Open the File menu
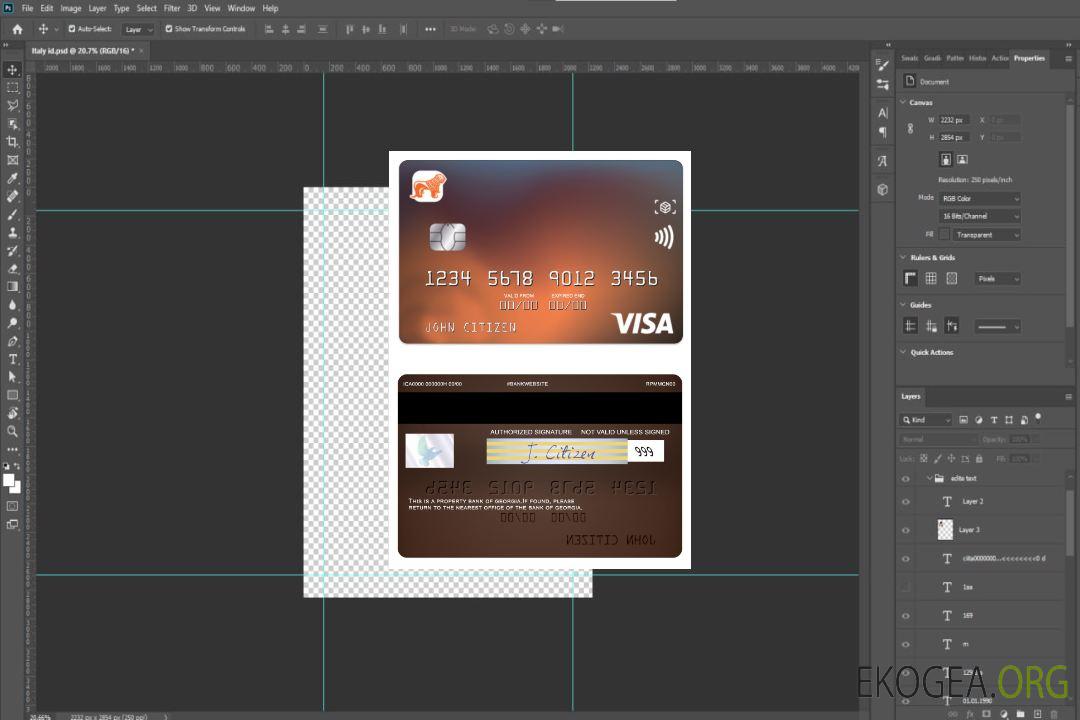 [28, 8]
